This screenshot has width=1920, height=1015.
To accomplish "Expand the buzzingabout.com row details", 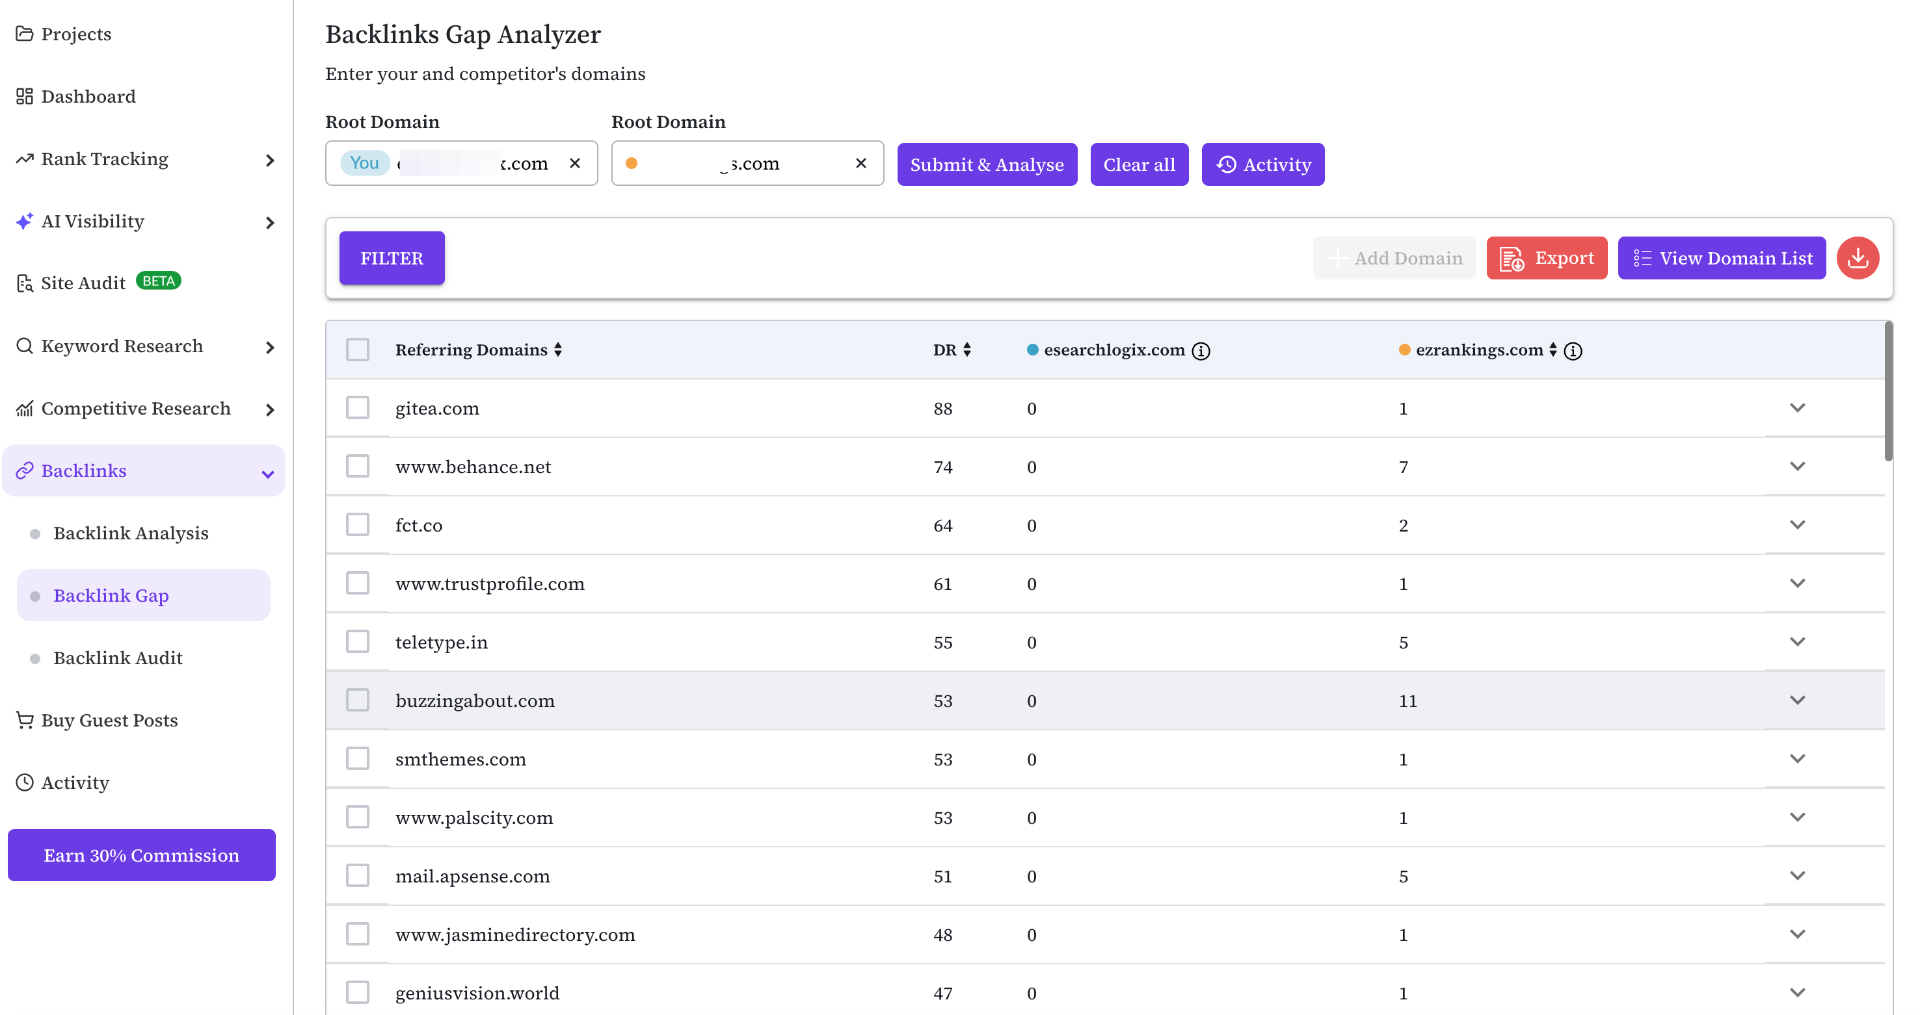I will (x=1798, y=700).
